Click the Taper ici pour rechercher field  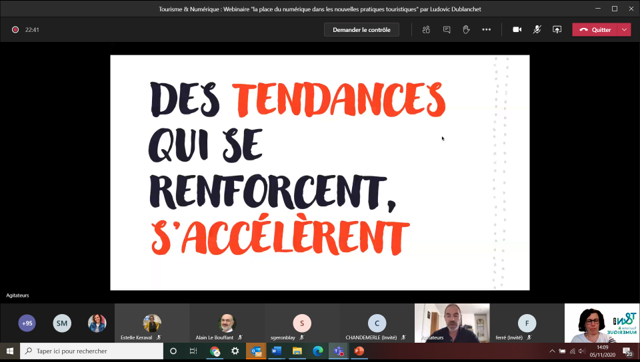91,351
